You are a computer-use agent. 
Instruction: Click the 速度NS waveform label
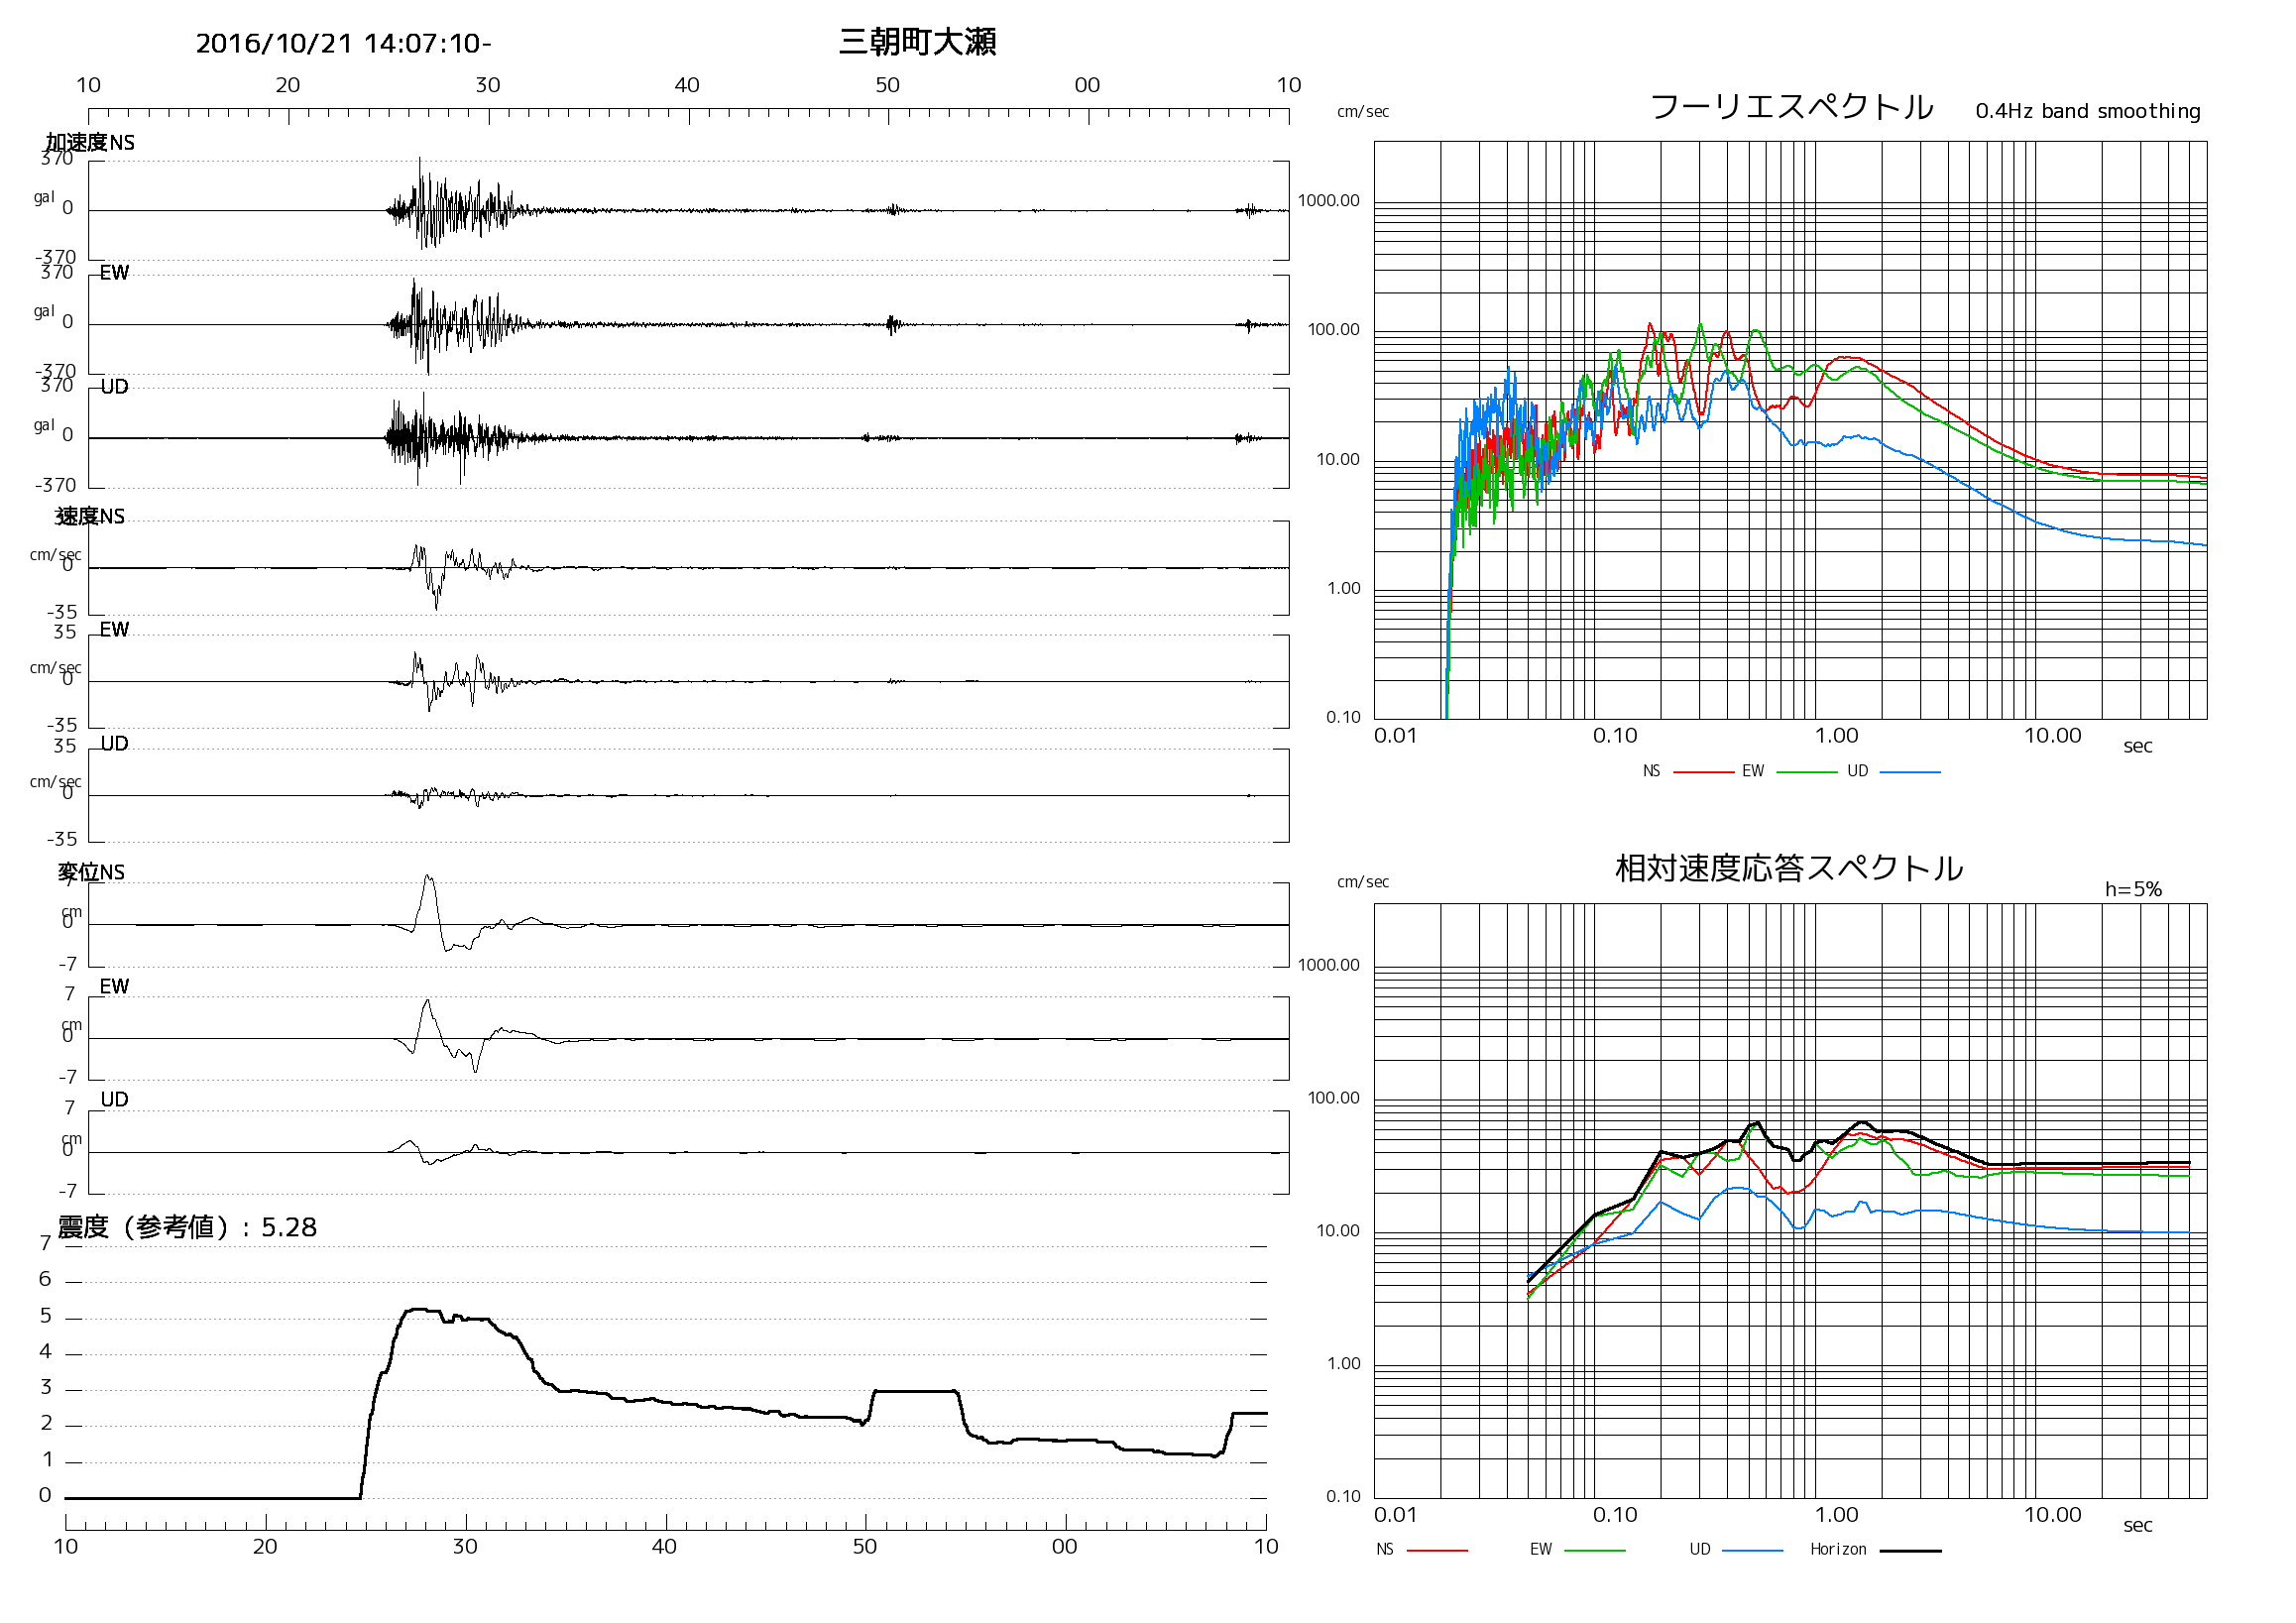pyautogui.click(x=90, y=516)
